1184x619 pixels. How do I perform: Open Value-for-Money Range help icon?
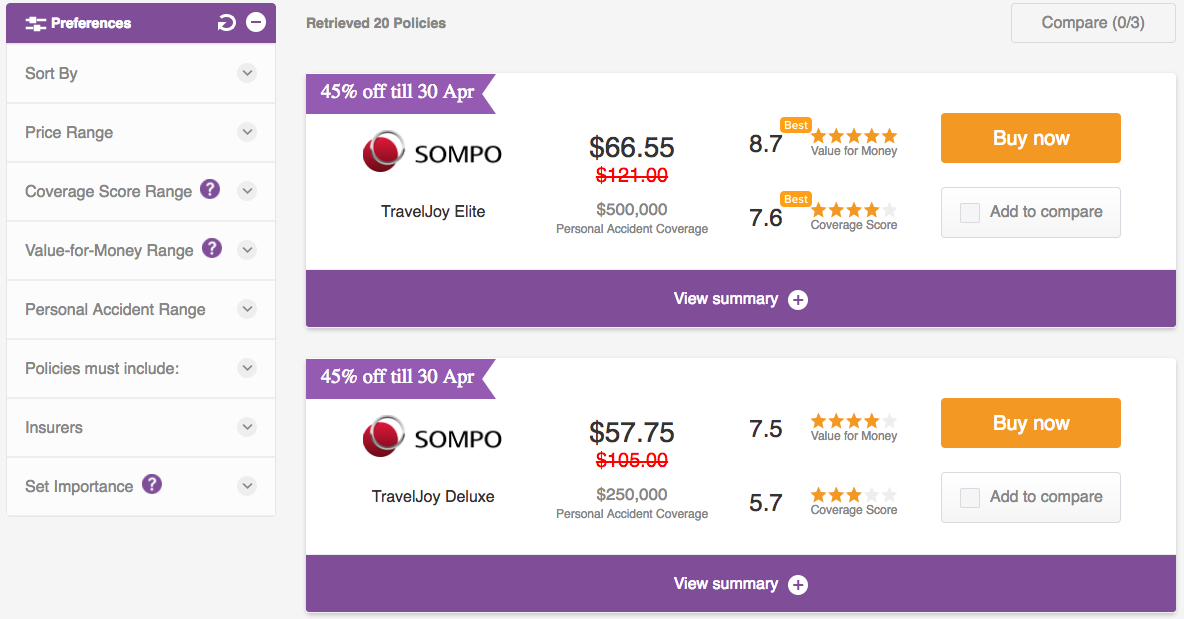pos(212,248)
